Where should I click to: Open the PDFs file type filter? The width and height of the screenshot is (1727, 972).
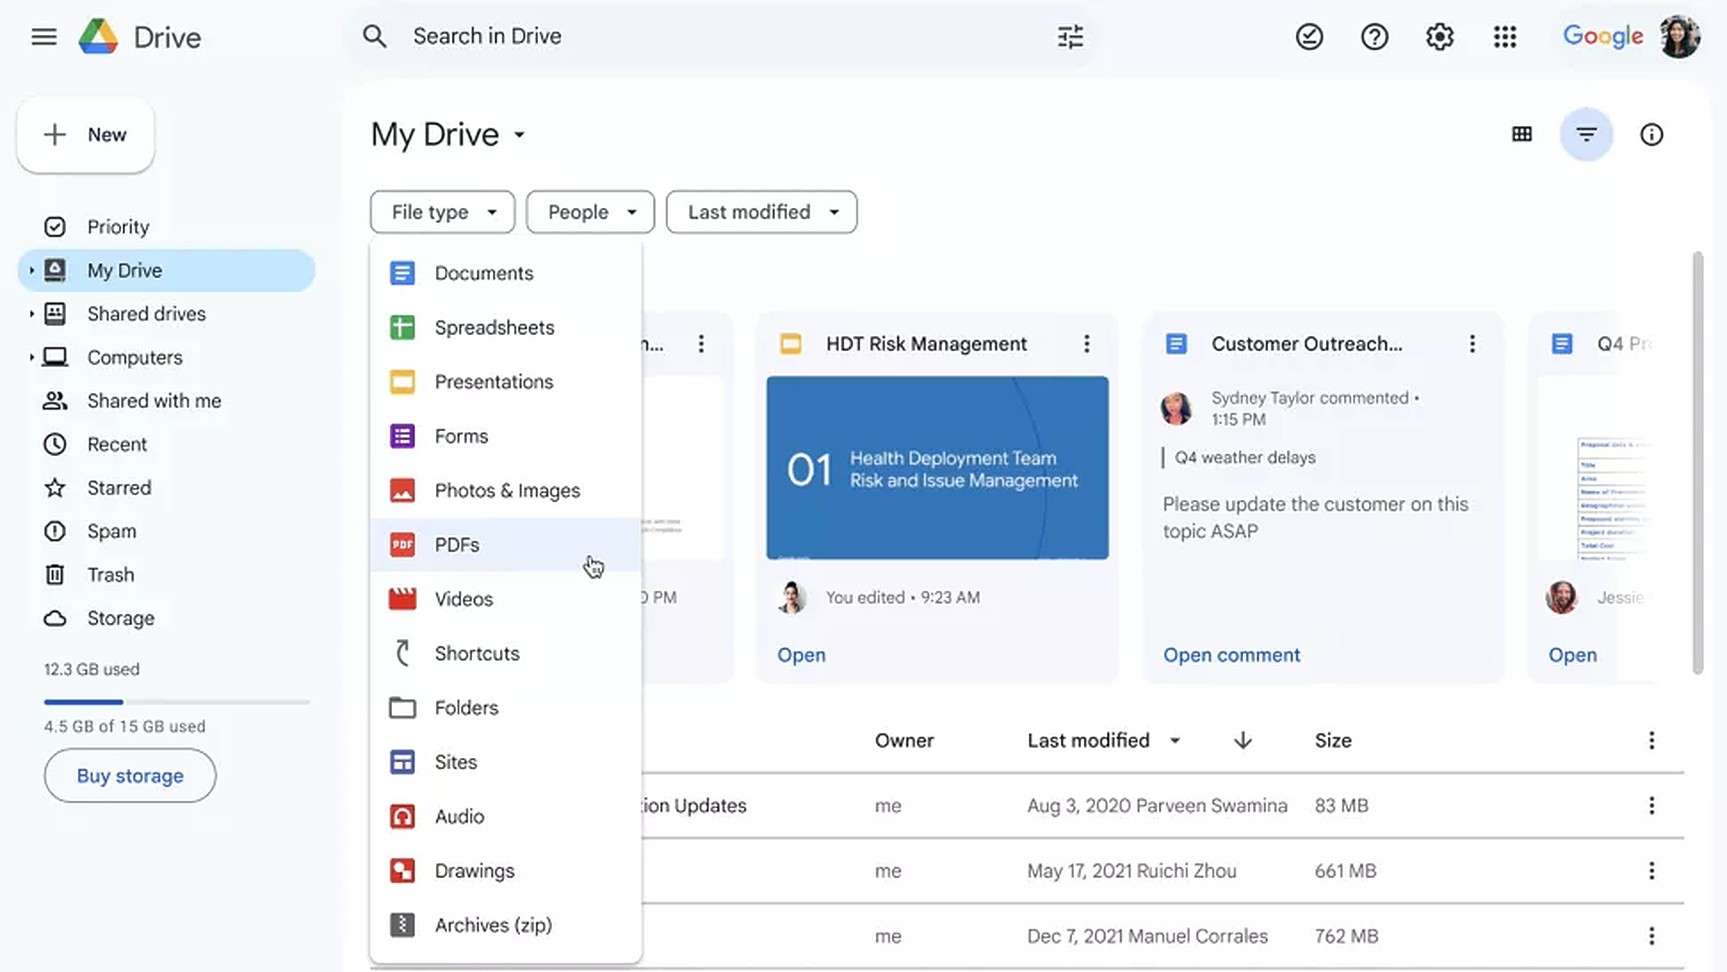(x=457, y=544)
